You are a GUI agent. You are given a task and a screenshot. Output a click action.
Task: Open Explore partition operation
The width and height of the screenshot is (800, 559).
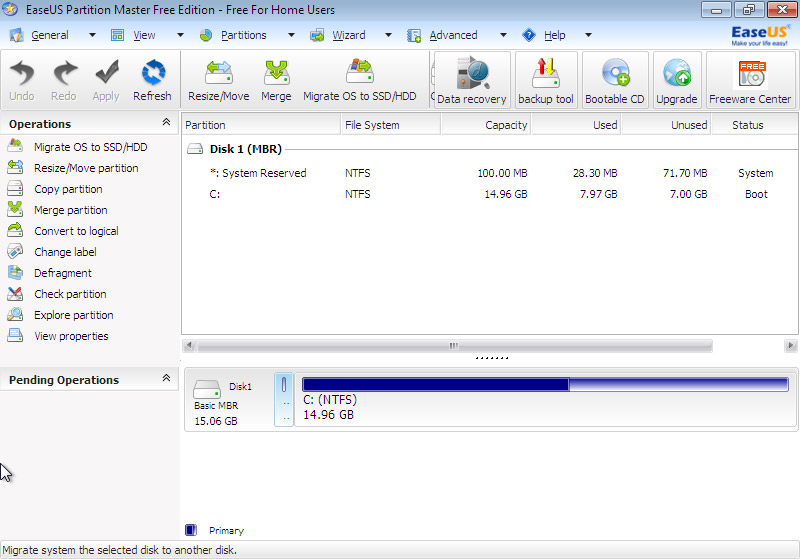point(73,315)
